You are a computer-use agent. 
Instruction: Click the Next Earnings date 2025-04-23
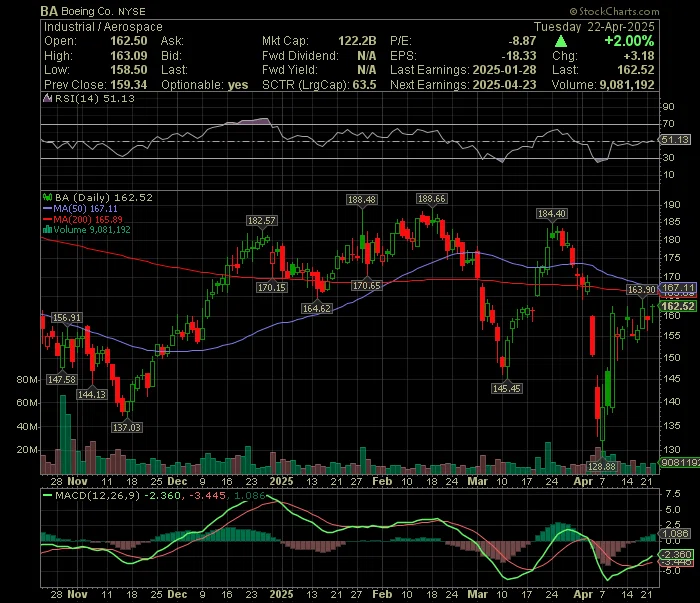(504, 85)
